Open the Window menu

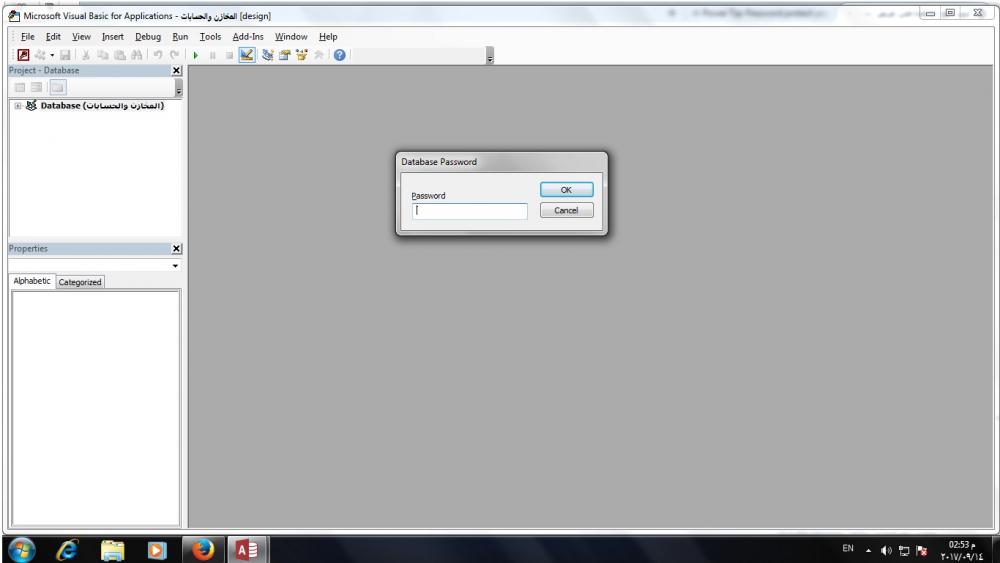[291, 37]
